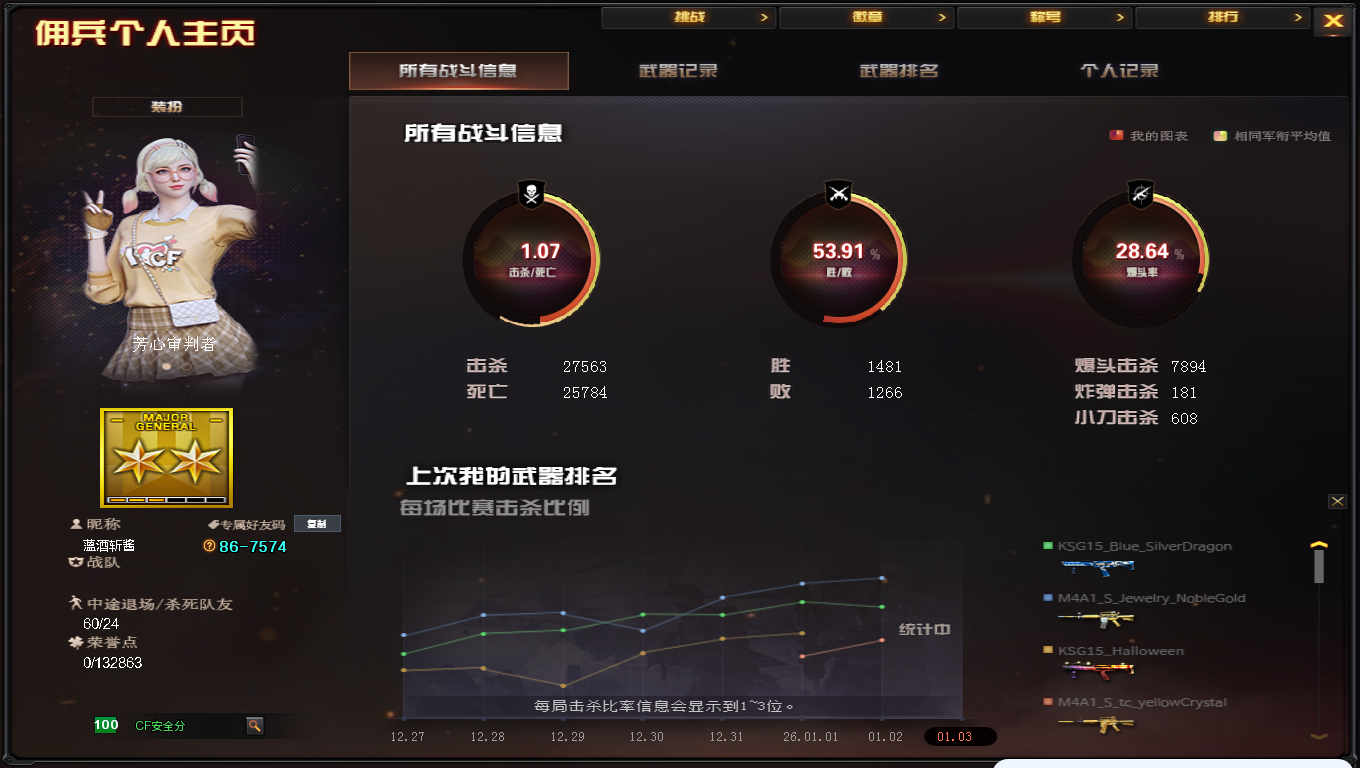Click the skull kill/death ratio icon

click(x=532, y=194)
